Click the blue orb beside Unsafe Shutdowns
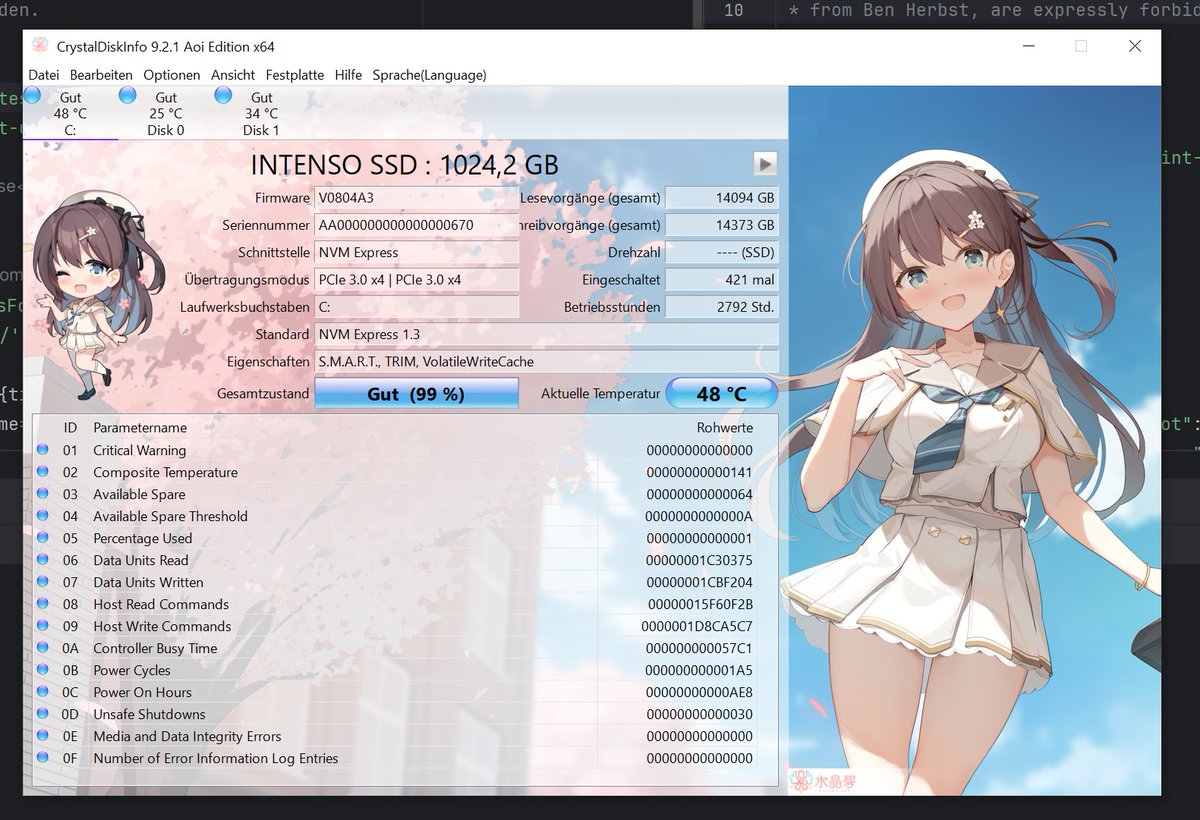This screenshot has width=1200, height=820. coord(43,714)
